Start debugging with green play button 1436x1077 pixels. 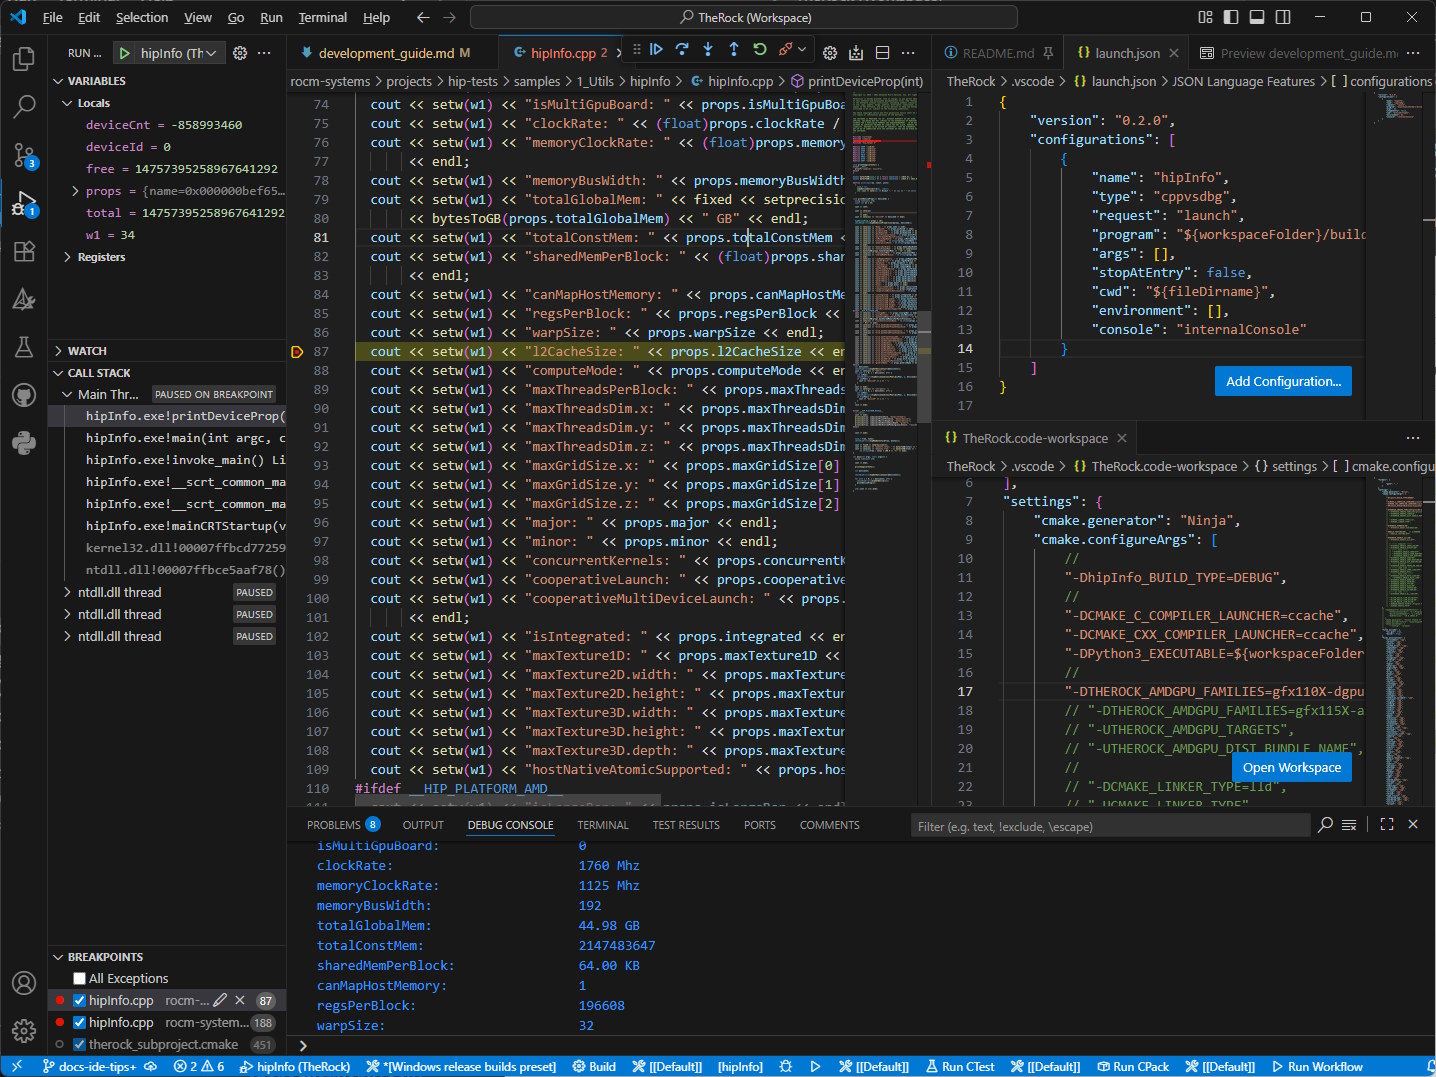click(125, 53)
